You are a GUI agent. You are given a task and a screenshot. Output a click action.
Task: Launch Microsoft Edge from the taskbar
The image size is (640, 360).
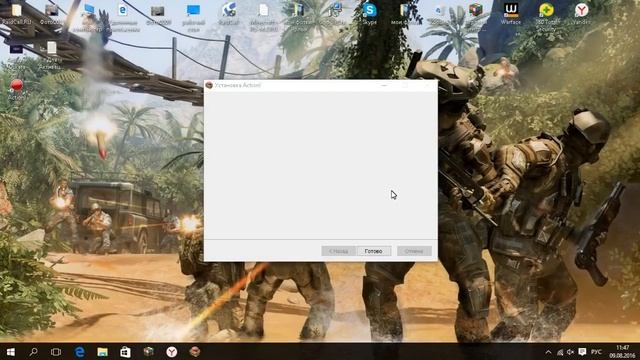[79, 352]
